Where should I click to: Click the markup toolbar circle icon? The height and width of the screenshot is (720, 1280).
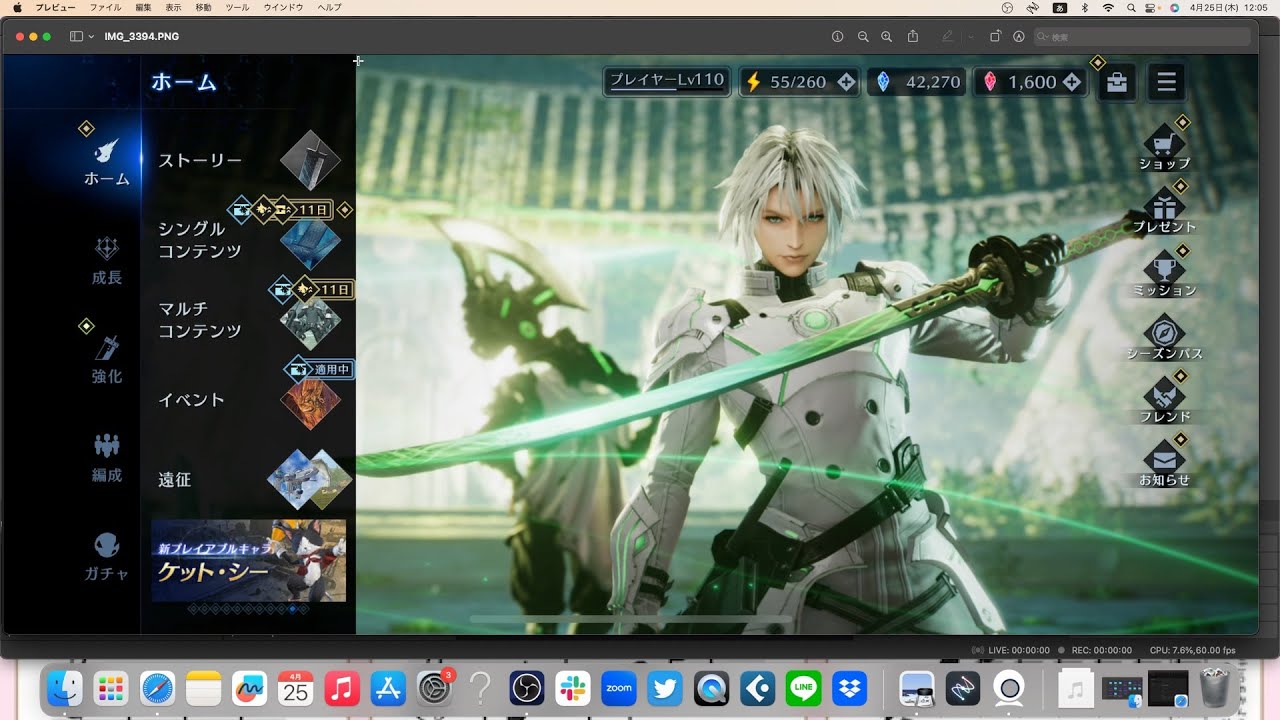coord(1018,37)
